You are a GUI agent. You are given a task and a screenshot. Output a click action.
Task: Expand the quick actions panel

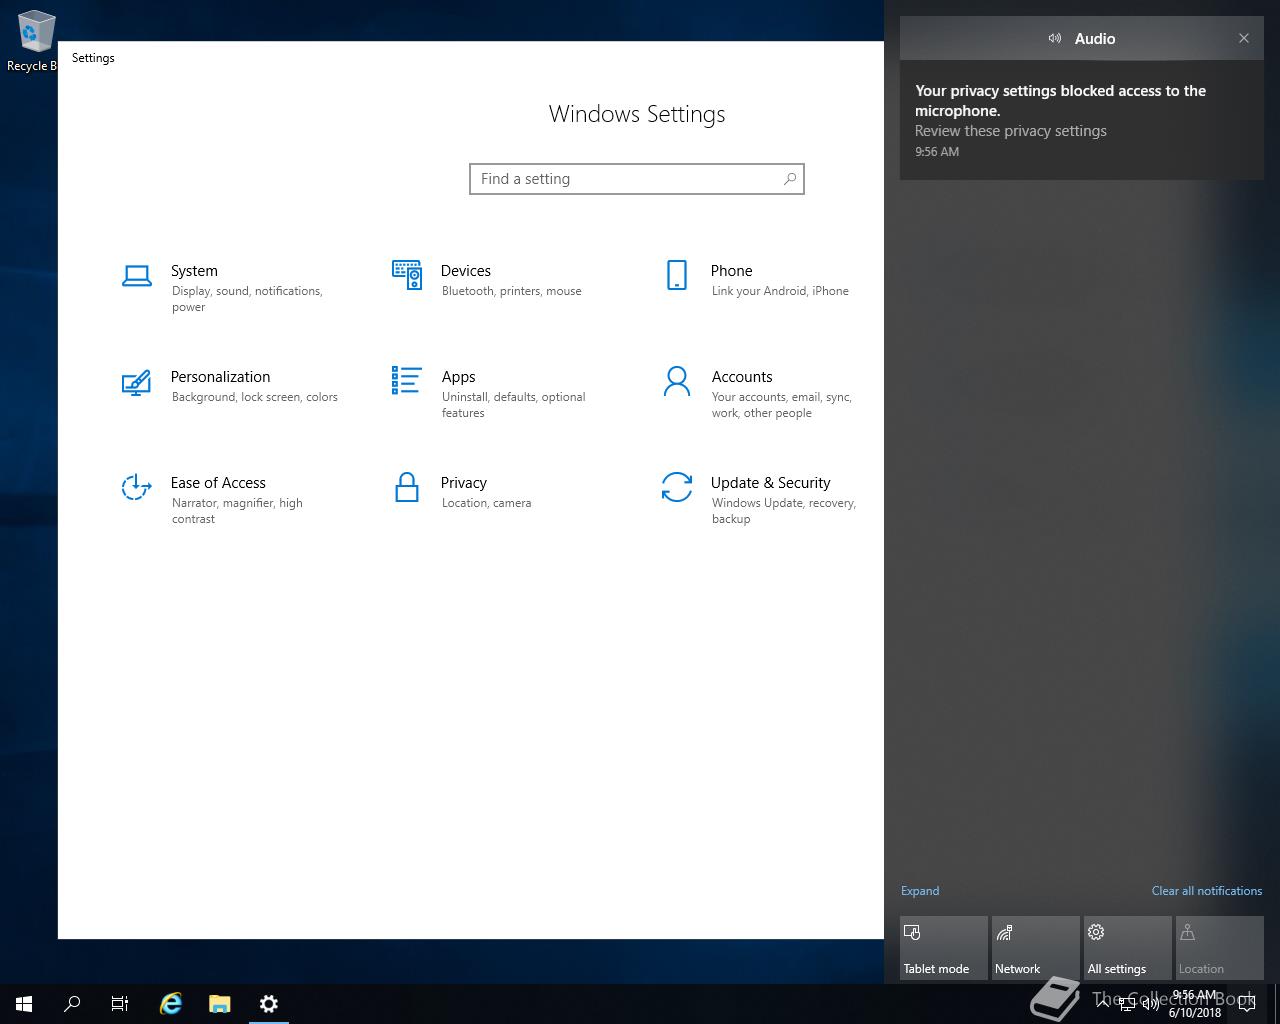pyautogui.click(x=920, y=891)
